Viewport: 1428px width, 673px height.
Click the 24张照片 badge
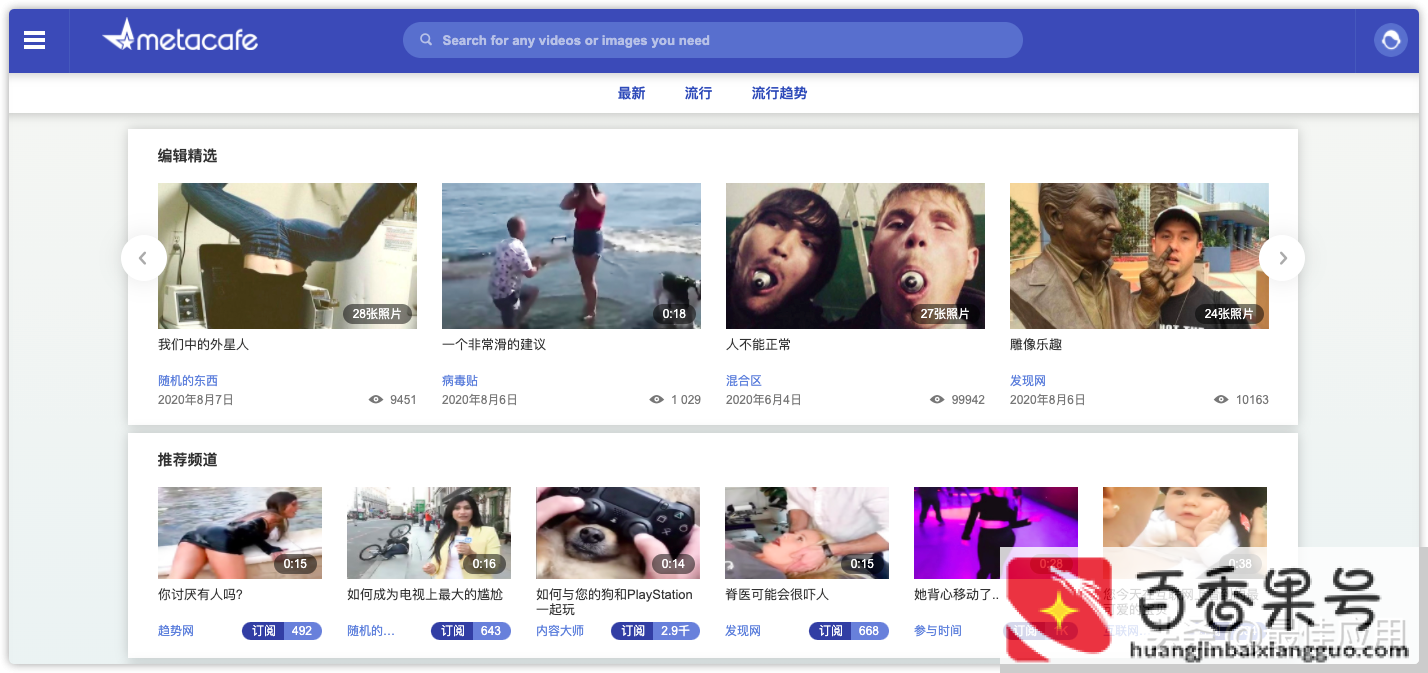(1229, 313)
